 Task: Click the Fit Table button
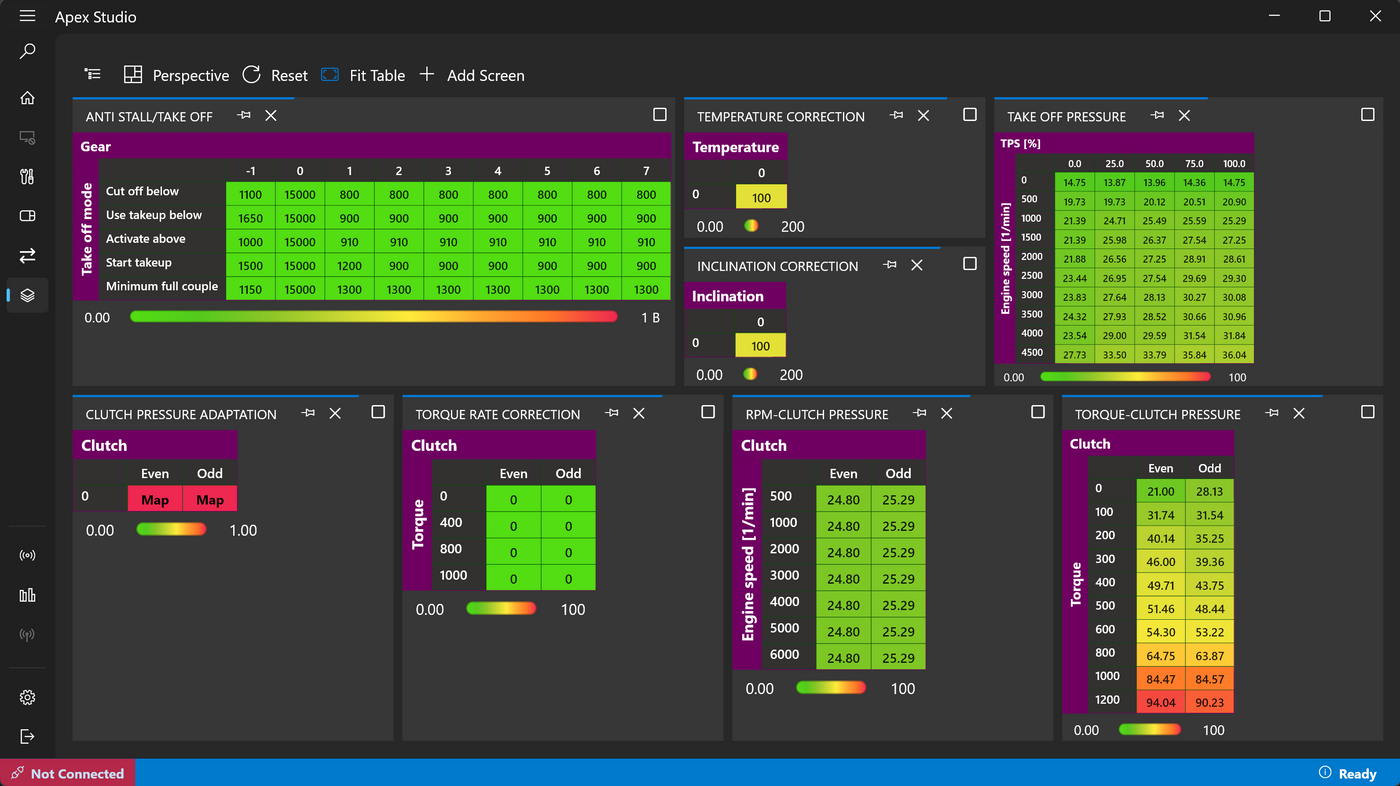click(x=363, y=75)
